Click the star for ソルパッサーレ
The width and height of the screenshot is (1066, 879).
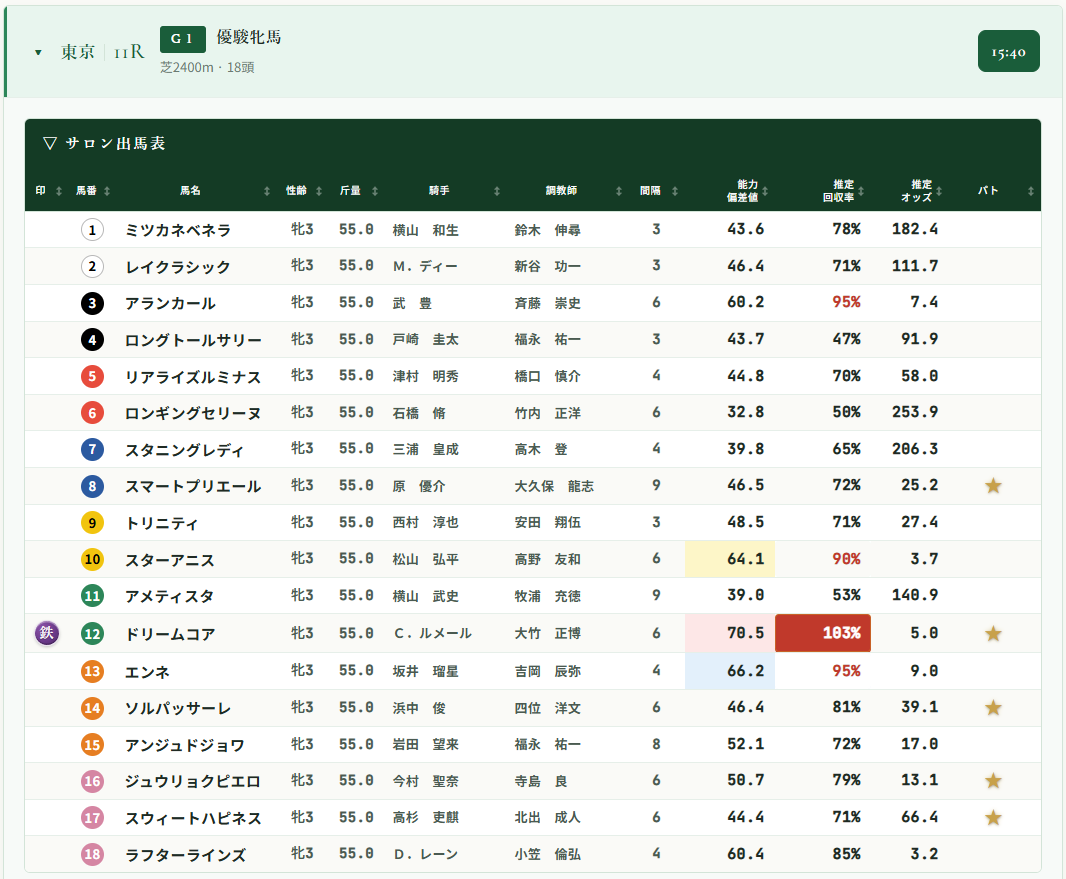point(993,708)
